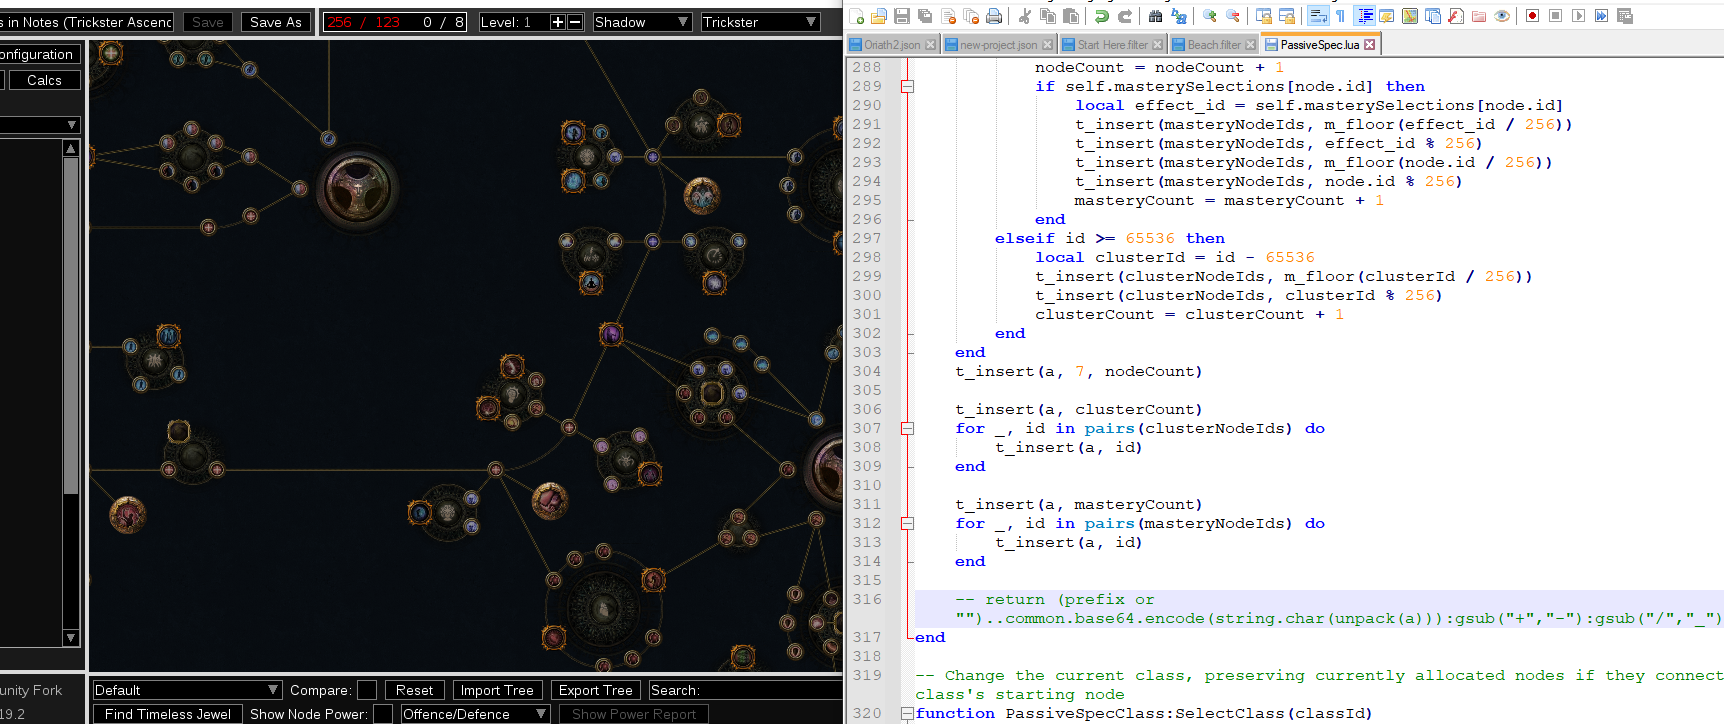Open the Trickster ascendancy dropdown
This screenshot has height=724, width=1724.
pyautogui.click(x=760, y=22)
